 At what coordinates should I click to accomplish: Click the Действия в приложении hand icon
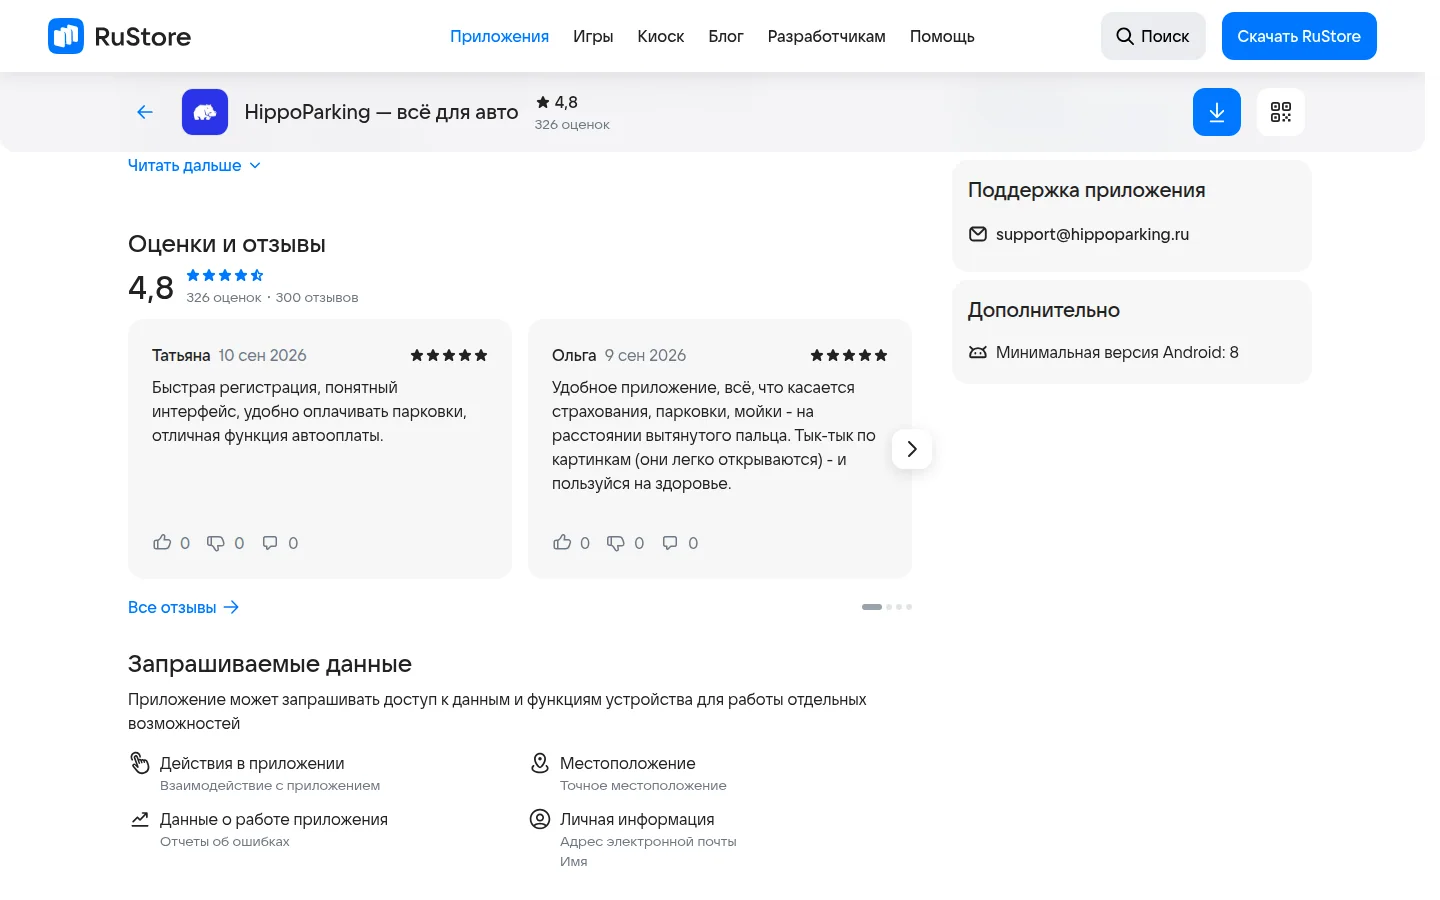[140, 763]
